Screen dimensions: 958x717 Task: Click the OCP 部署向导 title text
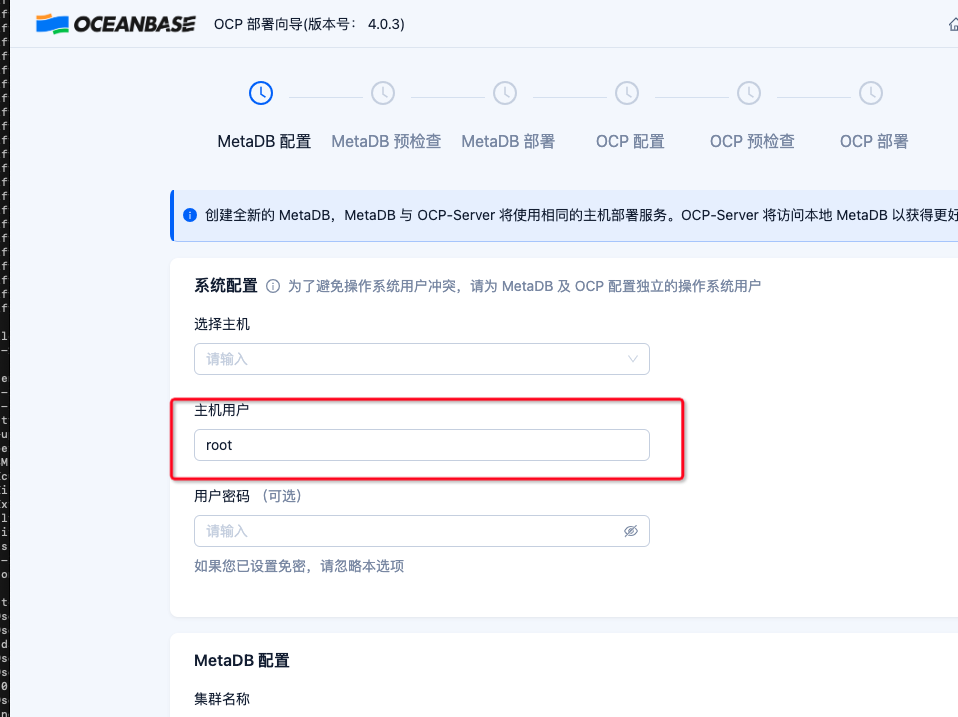pyautogui.click(x=309, y=24)
